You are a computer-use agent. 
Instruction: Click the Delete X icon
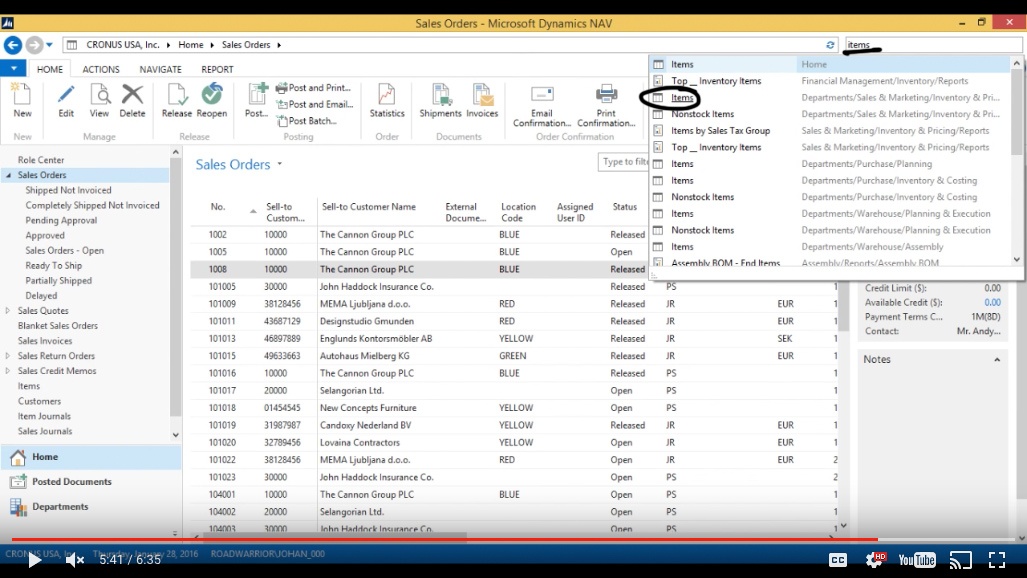[132, 94]
